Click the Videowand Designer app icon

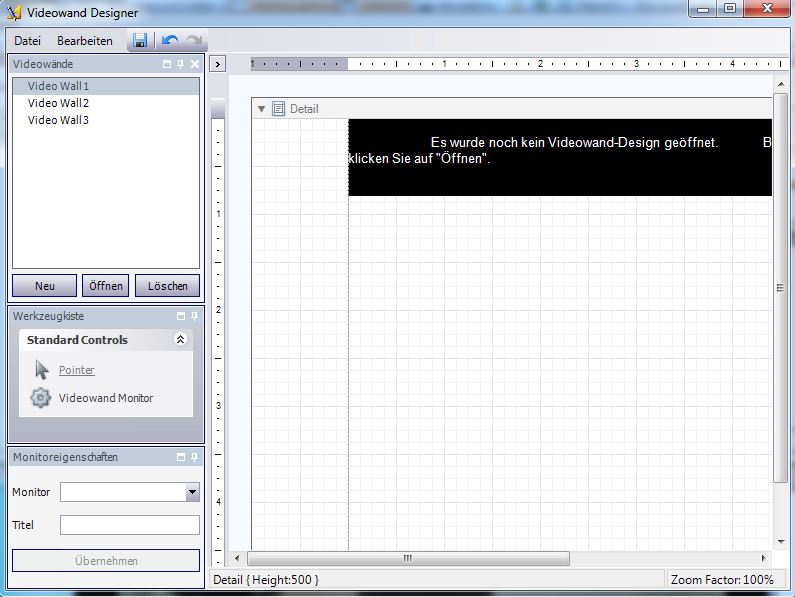pyautogui.click(x=14, y=12)
